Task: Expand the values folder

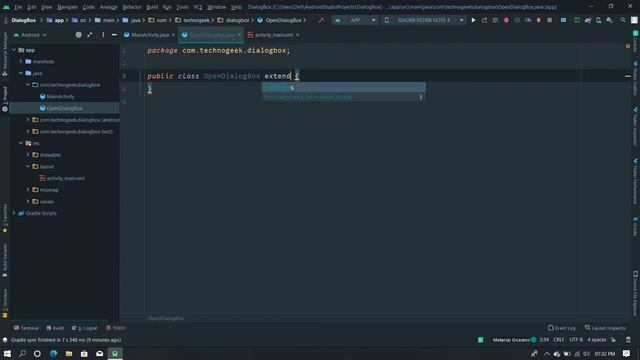Action: pos(28,201)
